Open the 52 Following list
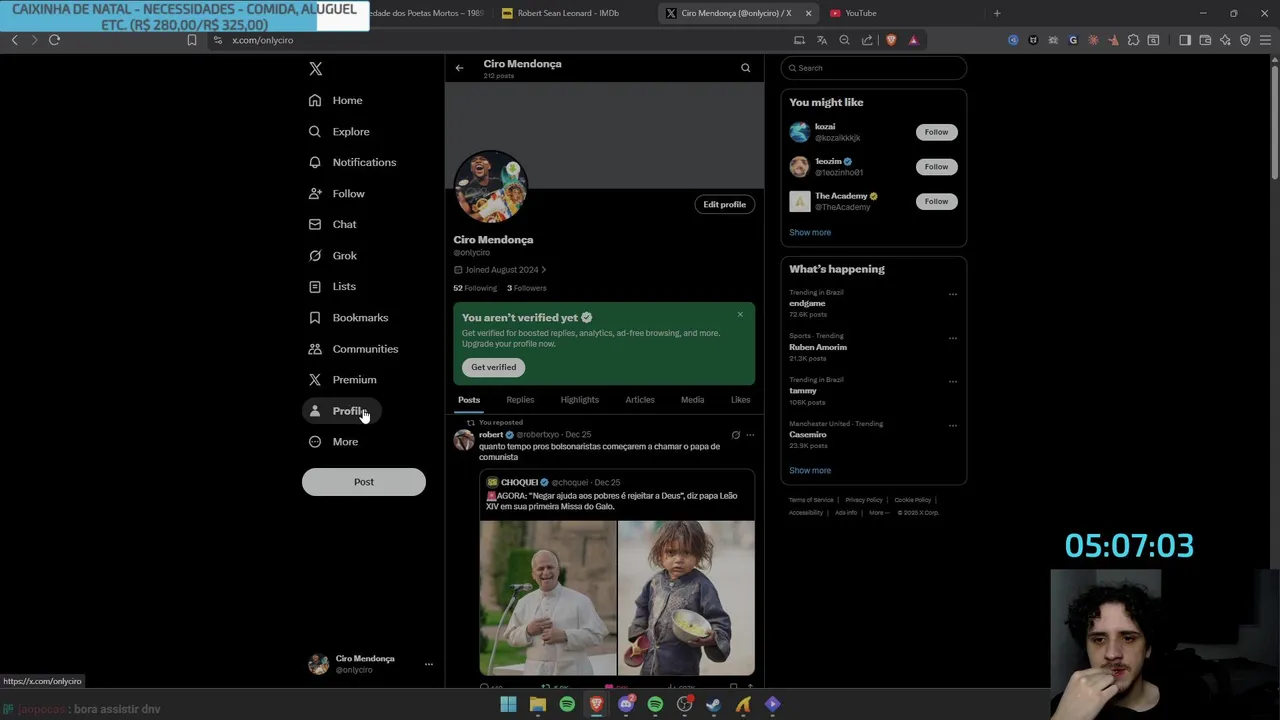Screen dimensions: 1280x720 (x=475, y=288)
